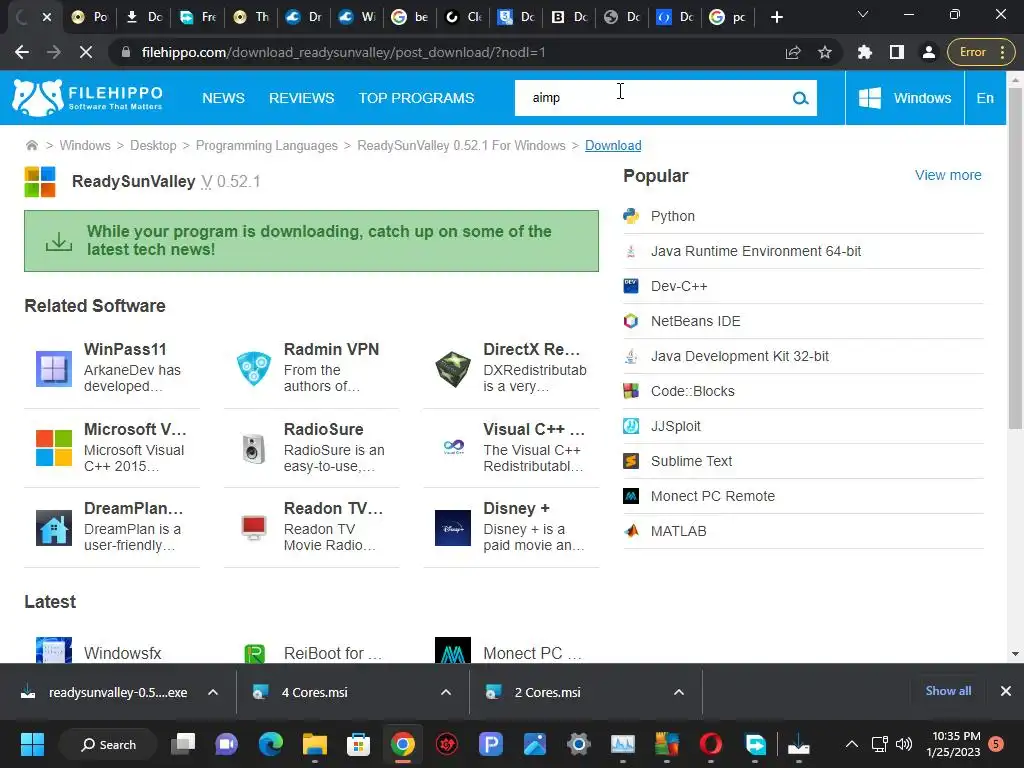Open File Explorer from taskbar

click(x=315, y=744)
